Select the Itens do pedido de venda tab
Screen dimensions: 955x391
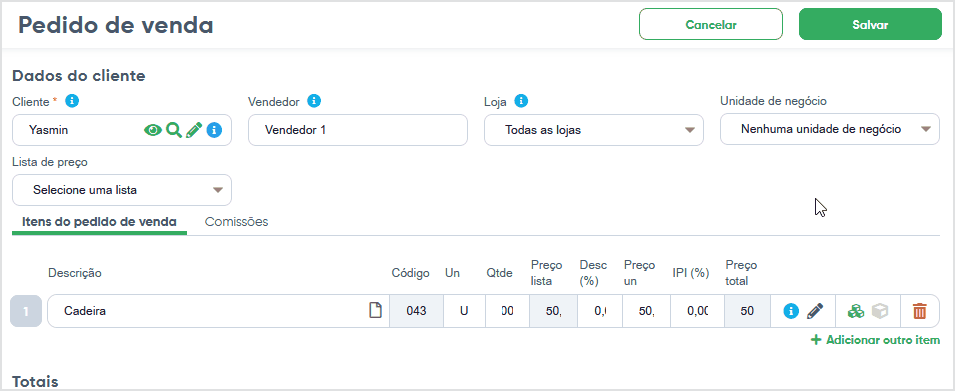(x=99, y=222)
